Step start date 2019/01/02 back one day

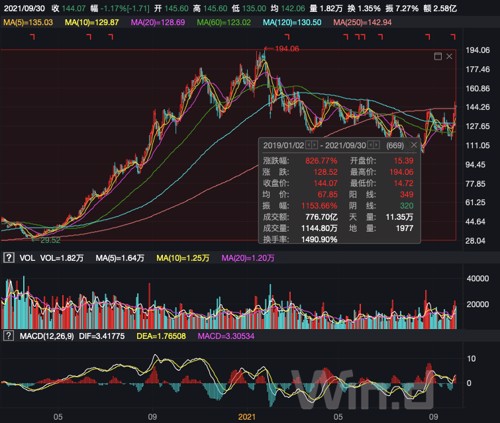[309, 145]
